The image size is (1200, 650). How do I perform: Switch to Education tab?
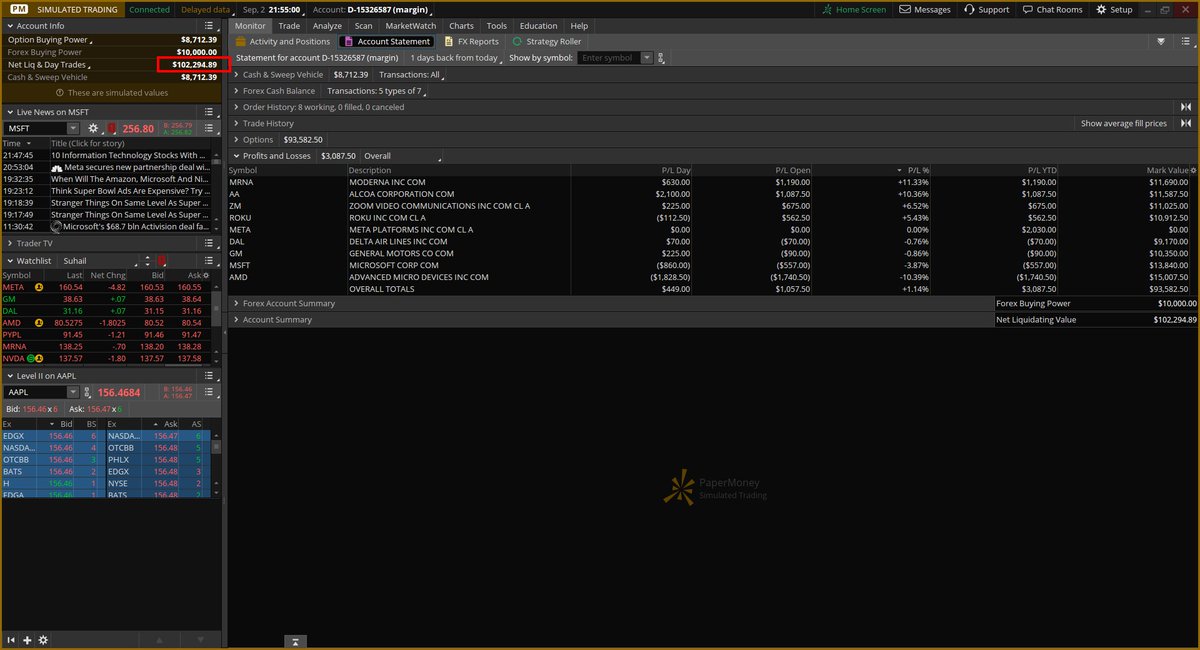click(x=539, y=26)
